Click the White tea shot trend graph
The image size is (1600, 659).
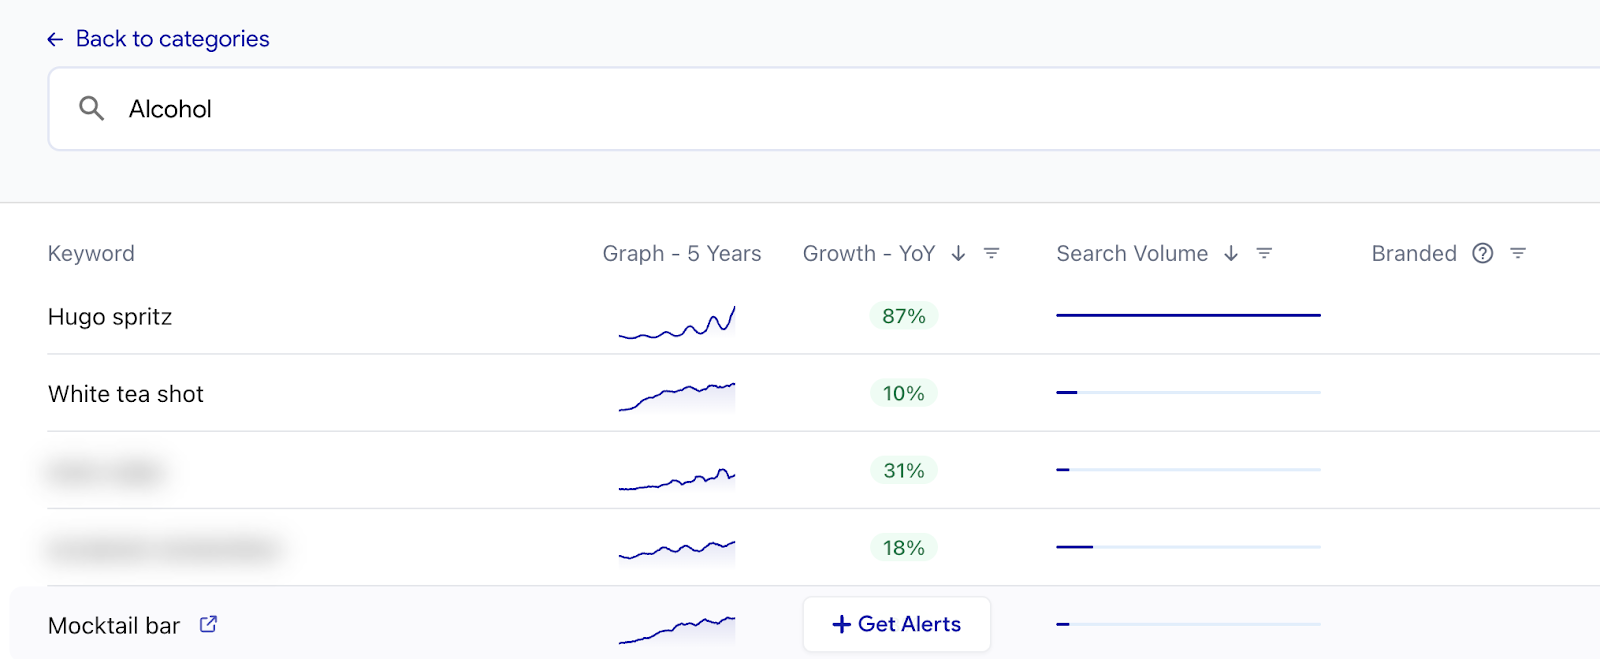(x=677, y=396)
